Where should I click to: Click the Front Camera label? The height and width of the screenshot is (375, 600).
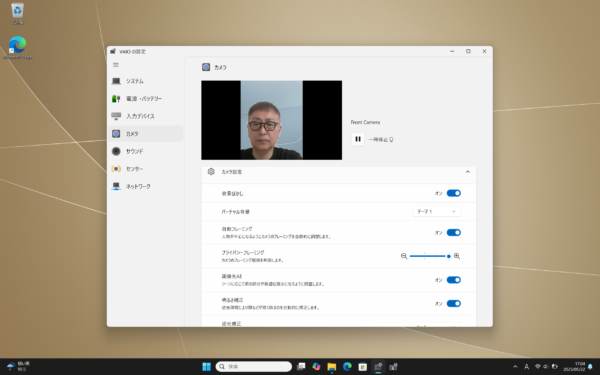click(x=365, y=122)
